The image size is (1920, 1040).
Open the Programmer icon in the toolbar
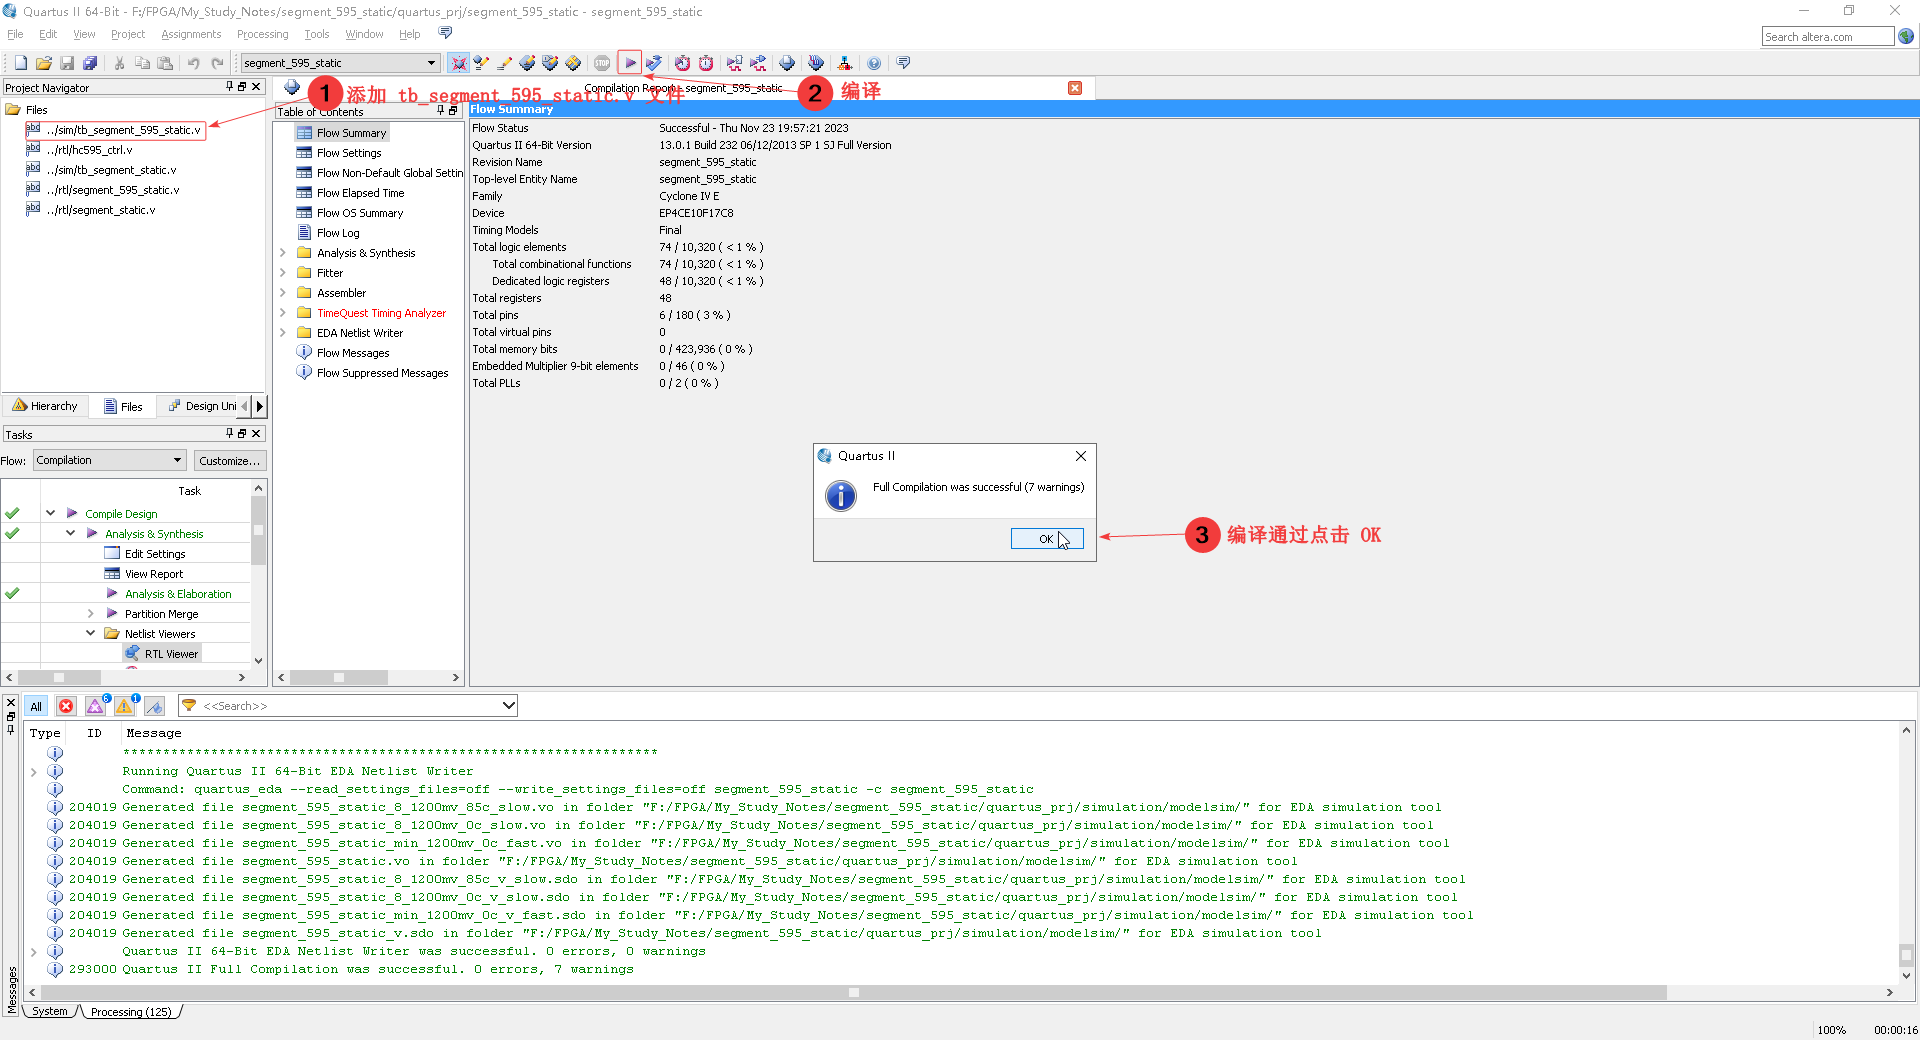click(x=816, y=63)
